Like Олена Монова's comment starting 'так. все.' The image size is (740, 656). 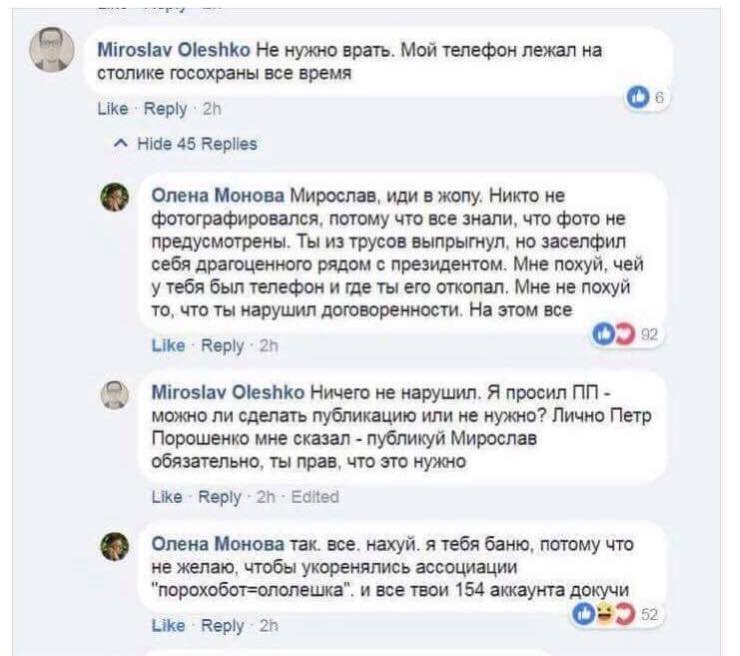(x=168, y=626)
